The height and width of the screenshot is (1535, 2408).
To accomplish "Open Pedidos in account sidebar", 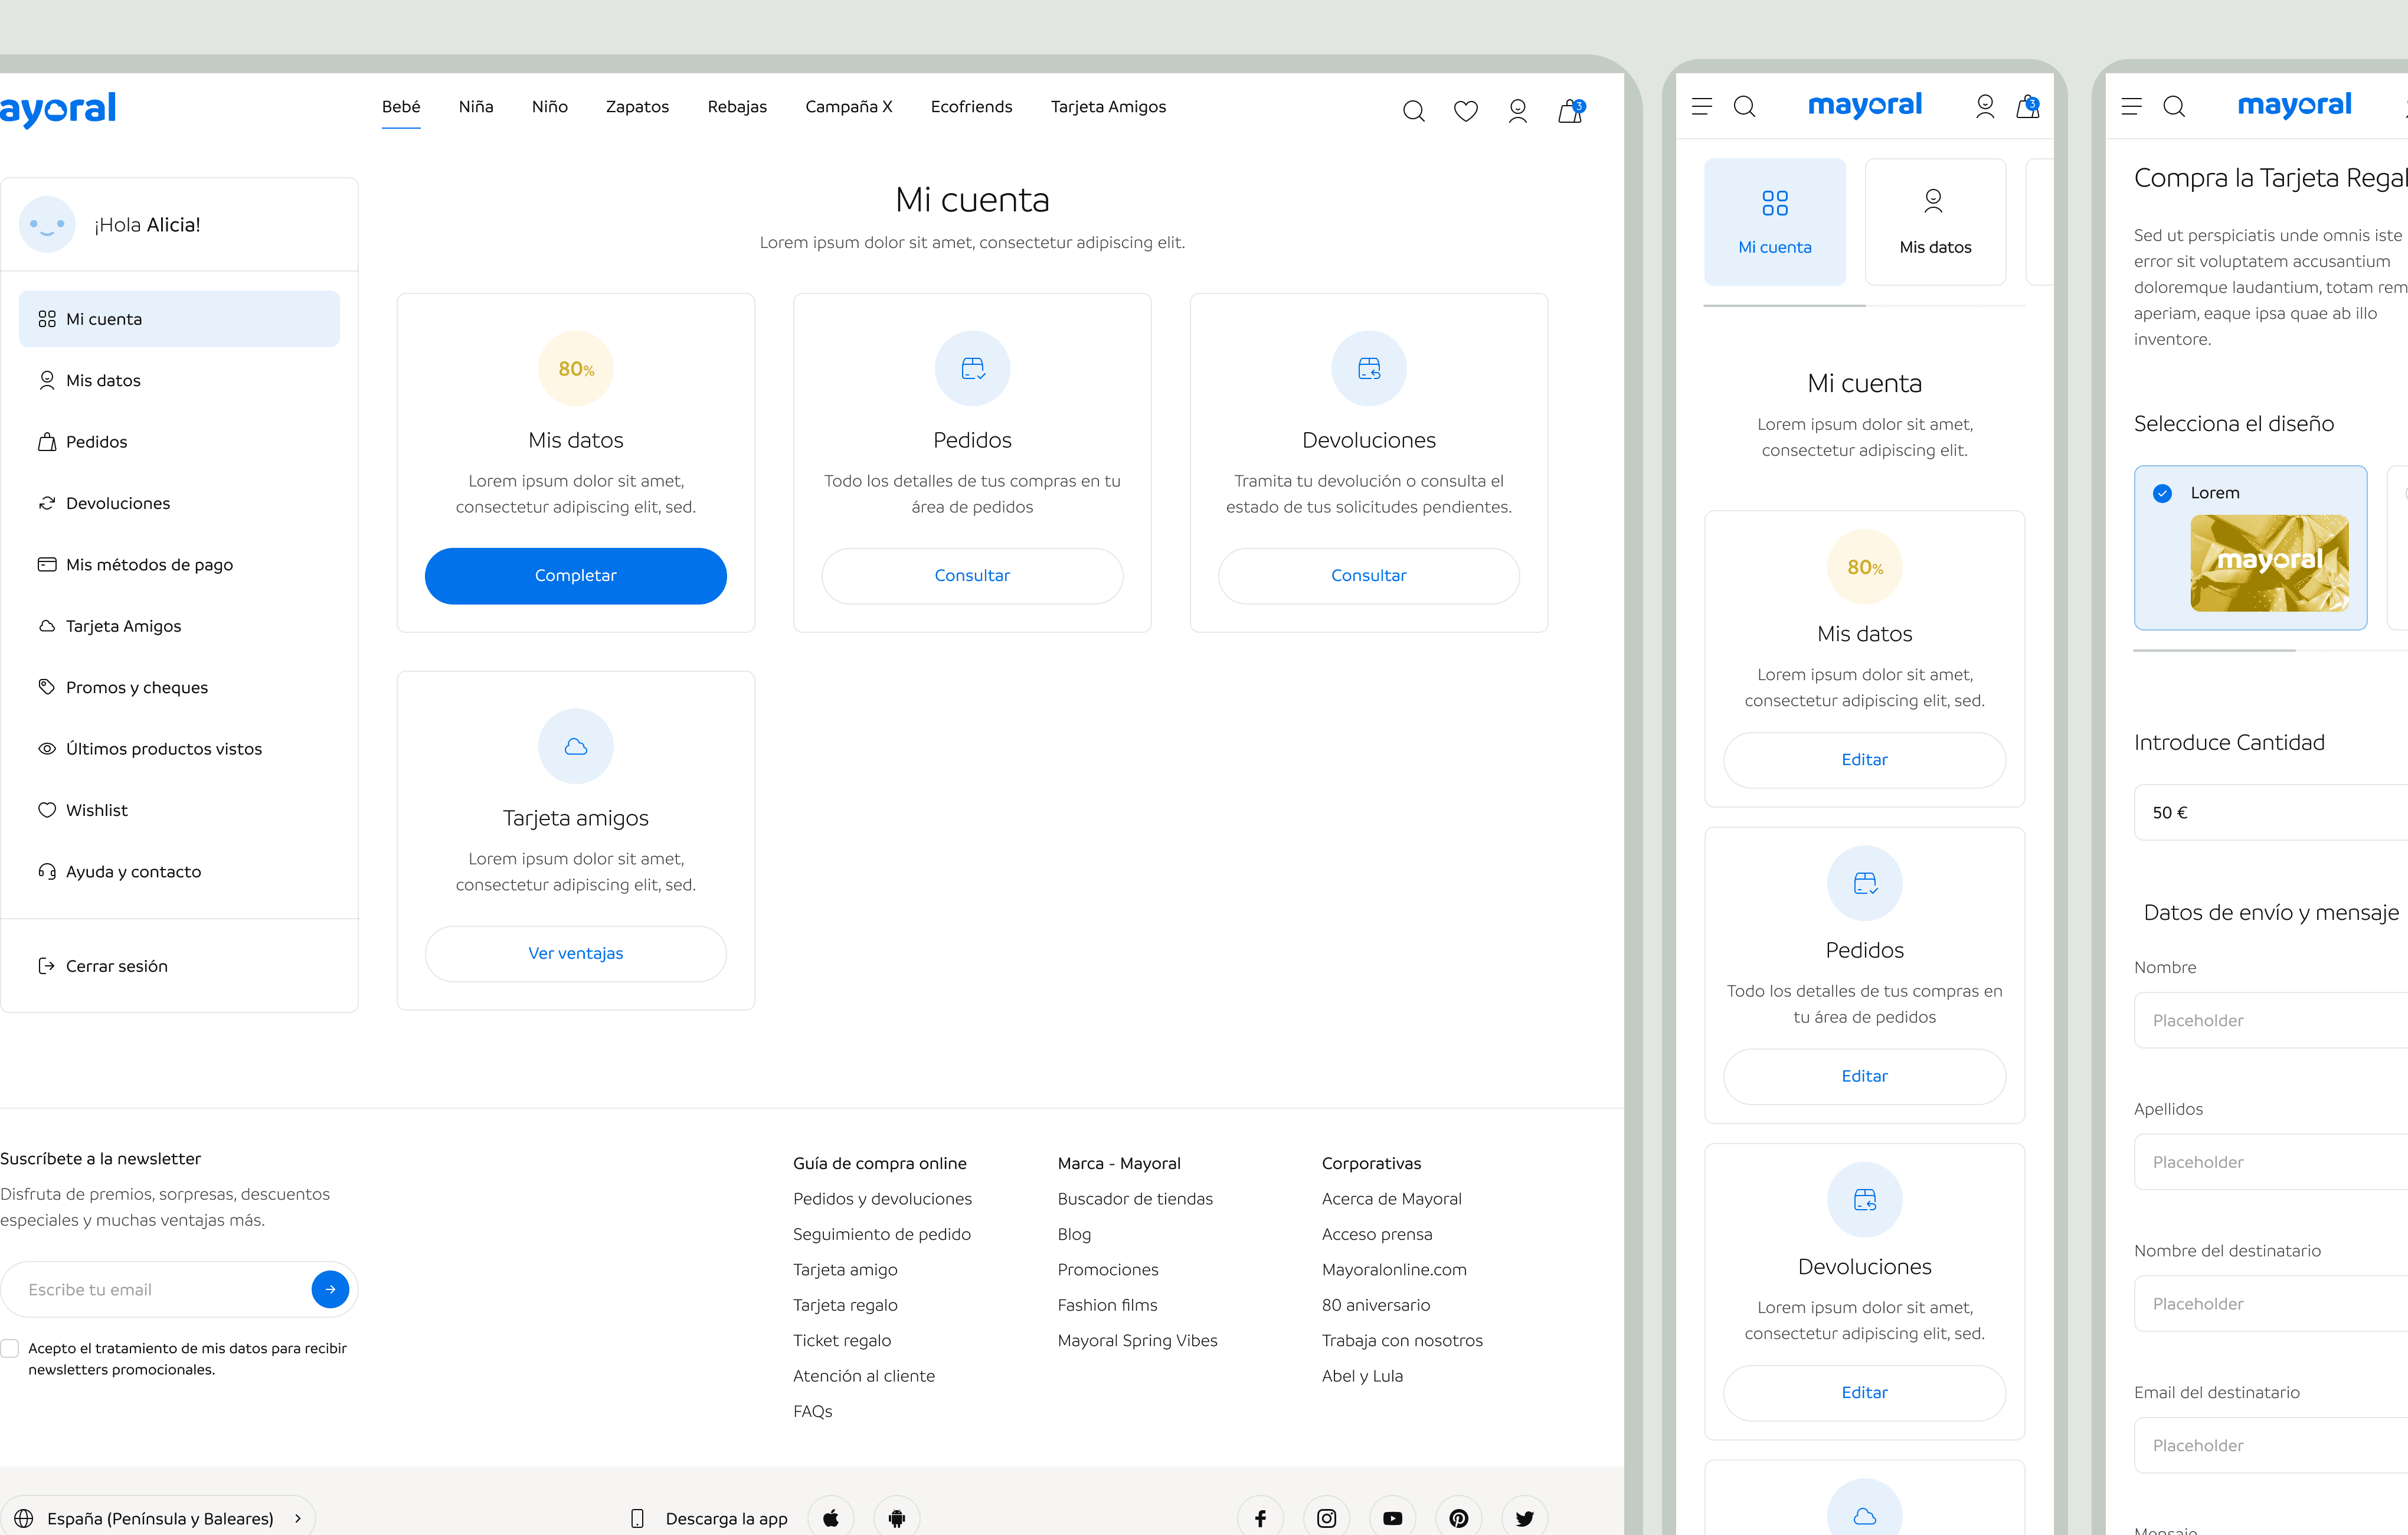I will pos(96,442).
